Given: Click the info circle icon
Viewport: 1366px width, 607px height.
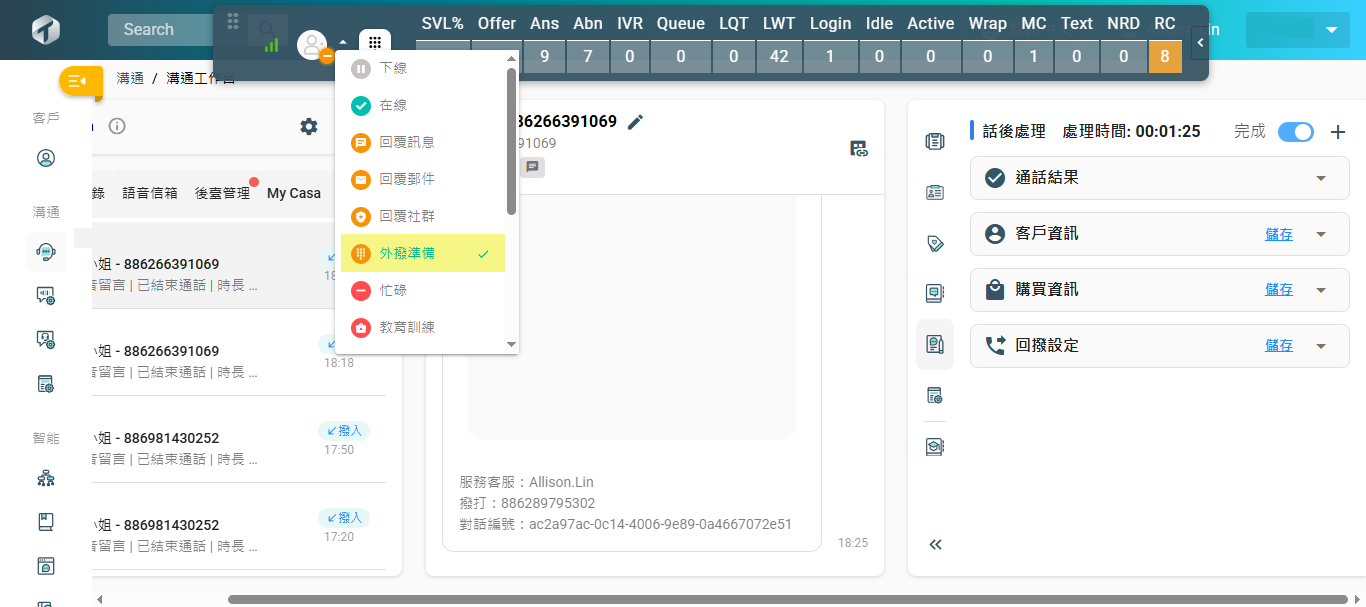Looking at the screenshot, I should tap(117, 126).
